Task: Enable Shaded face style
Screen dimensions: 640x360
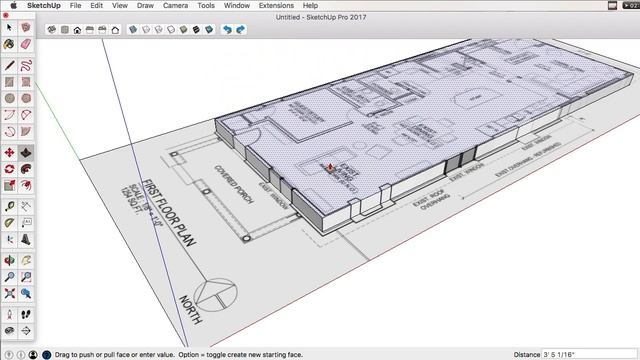Action: [x=184, y=29]
